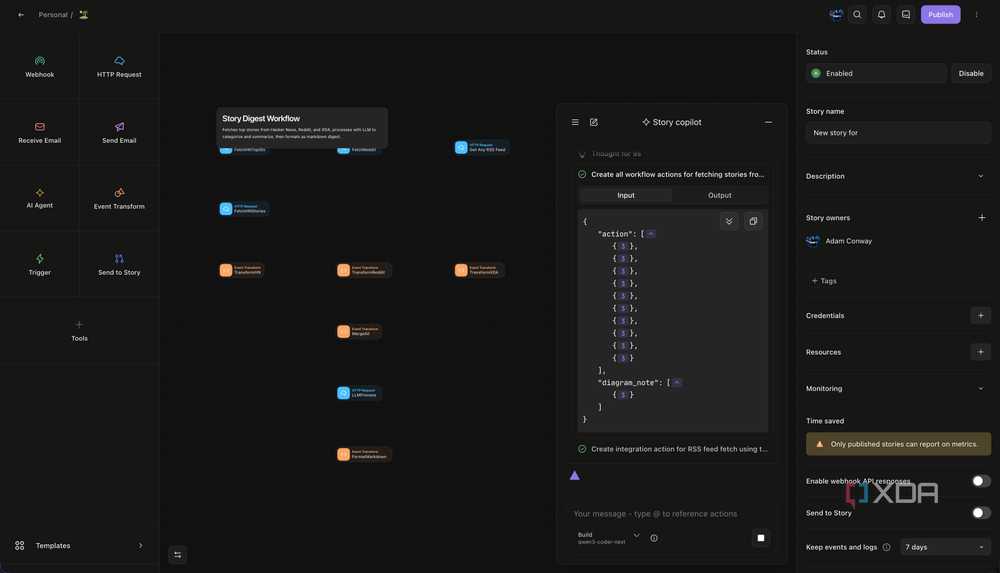Switch to the Output tab
1000x573 pixels.
pyautogui.click(x=719, y=195)
